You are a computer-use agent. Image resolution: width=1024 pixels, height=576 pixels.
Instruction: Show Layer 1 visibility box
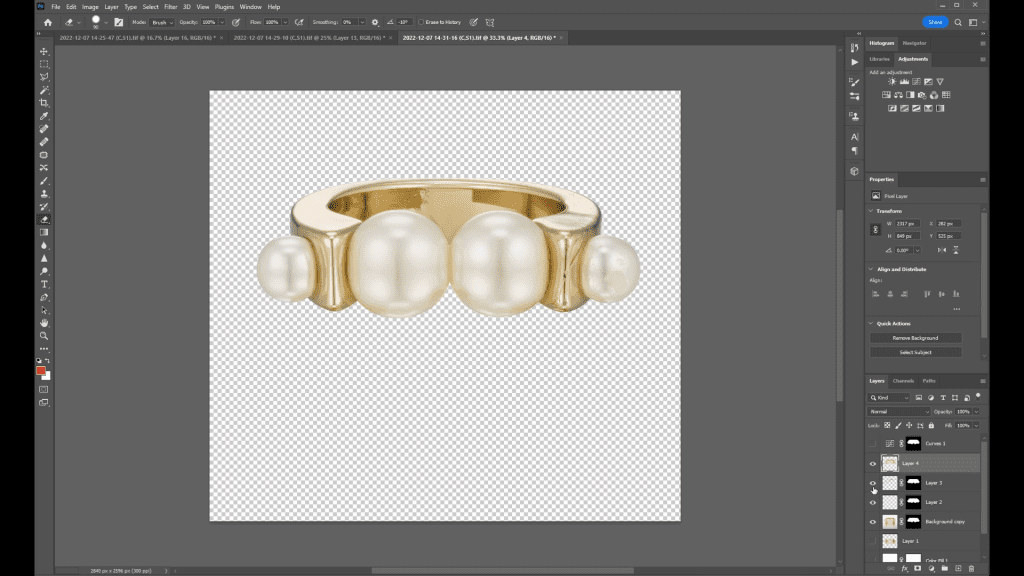pos(872,541)
